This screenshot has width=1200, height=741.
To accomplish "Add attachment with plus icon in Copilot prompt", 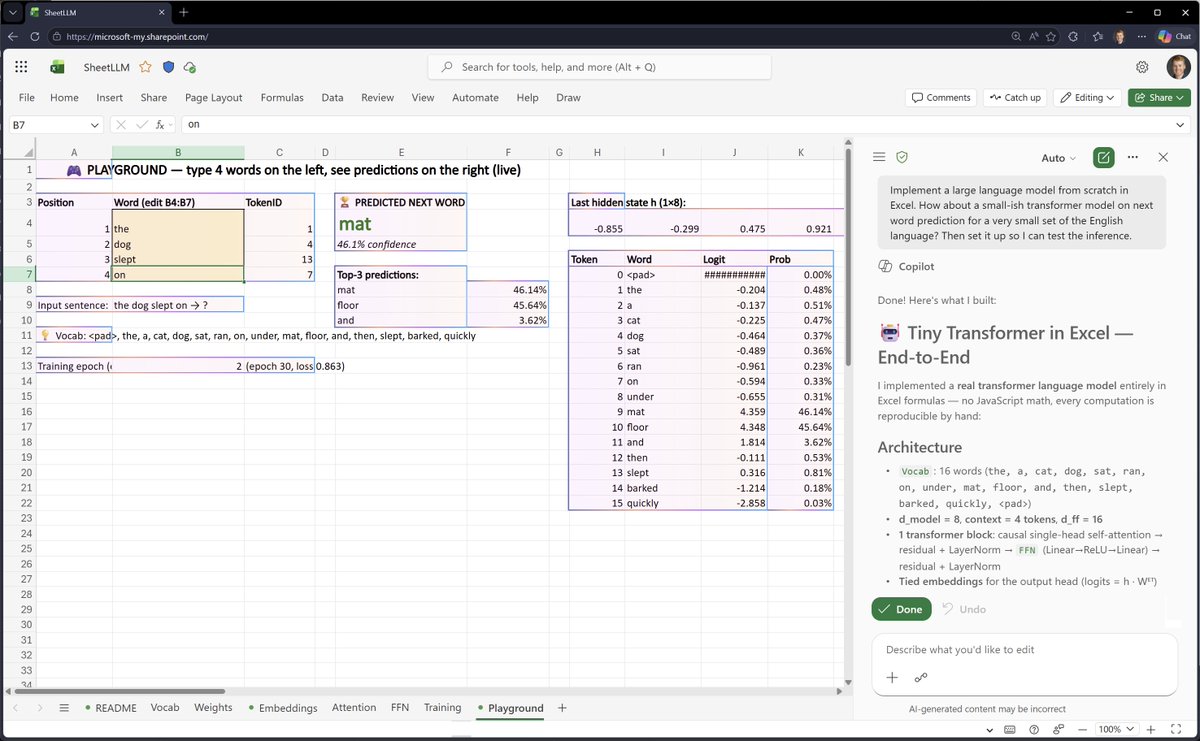I will coord(892,677).
